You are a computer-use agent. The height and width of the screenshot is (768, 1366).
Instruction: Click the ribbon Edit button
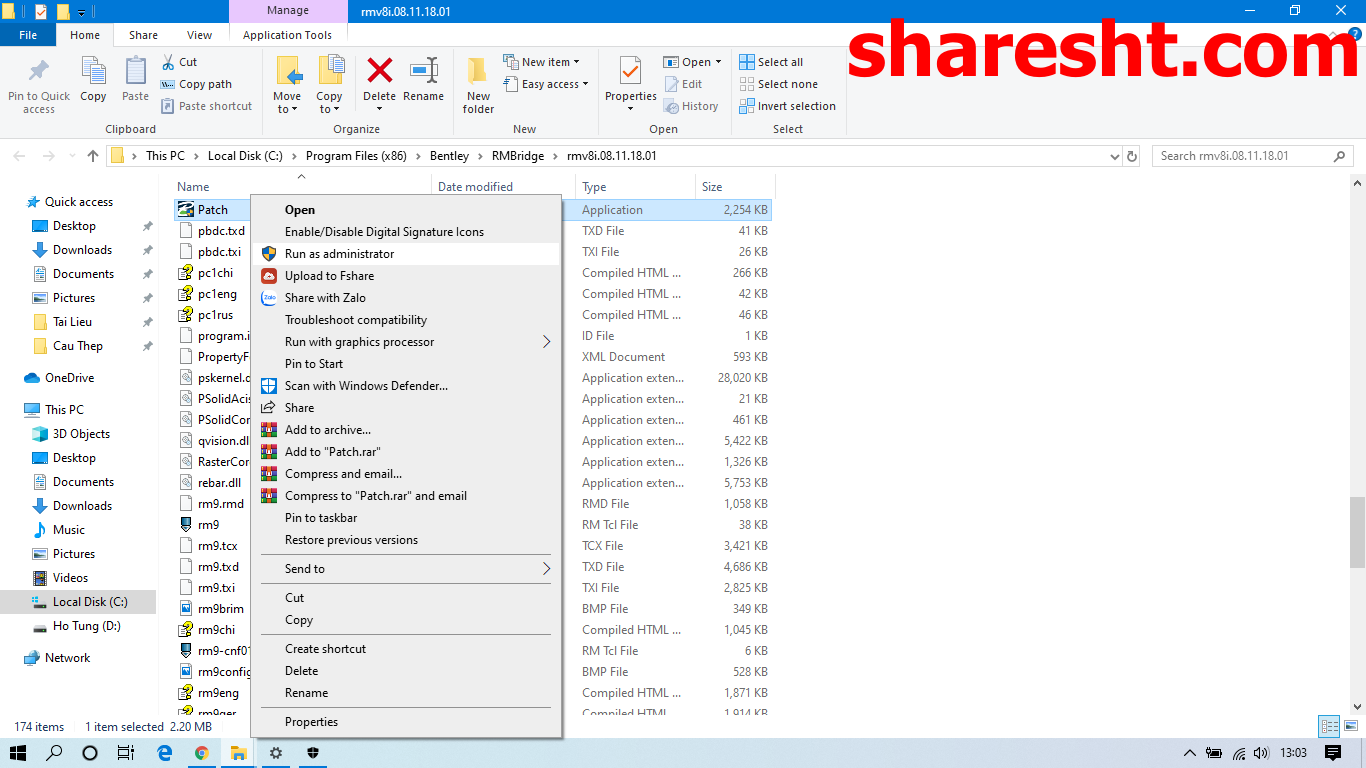click(682, 84)
